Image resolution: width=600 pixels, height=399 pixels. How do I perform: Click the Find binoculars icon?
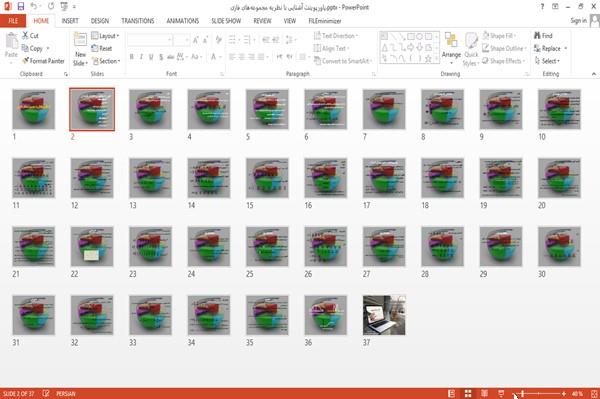(537, 35)
